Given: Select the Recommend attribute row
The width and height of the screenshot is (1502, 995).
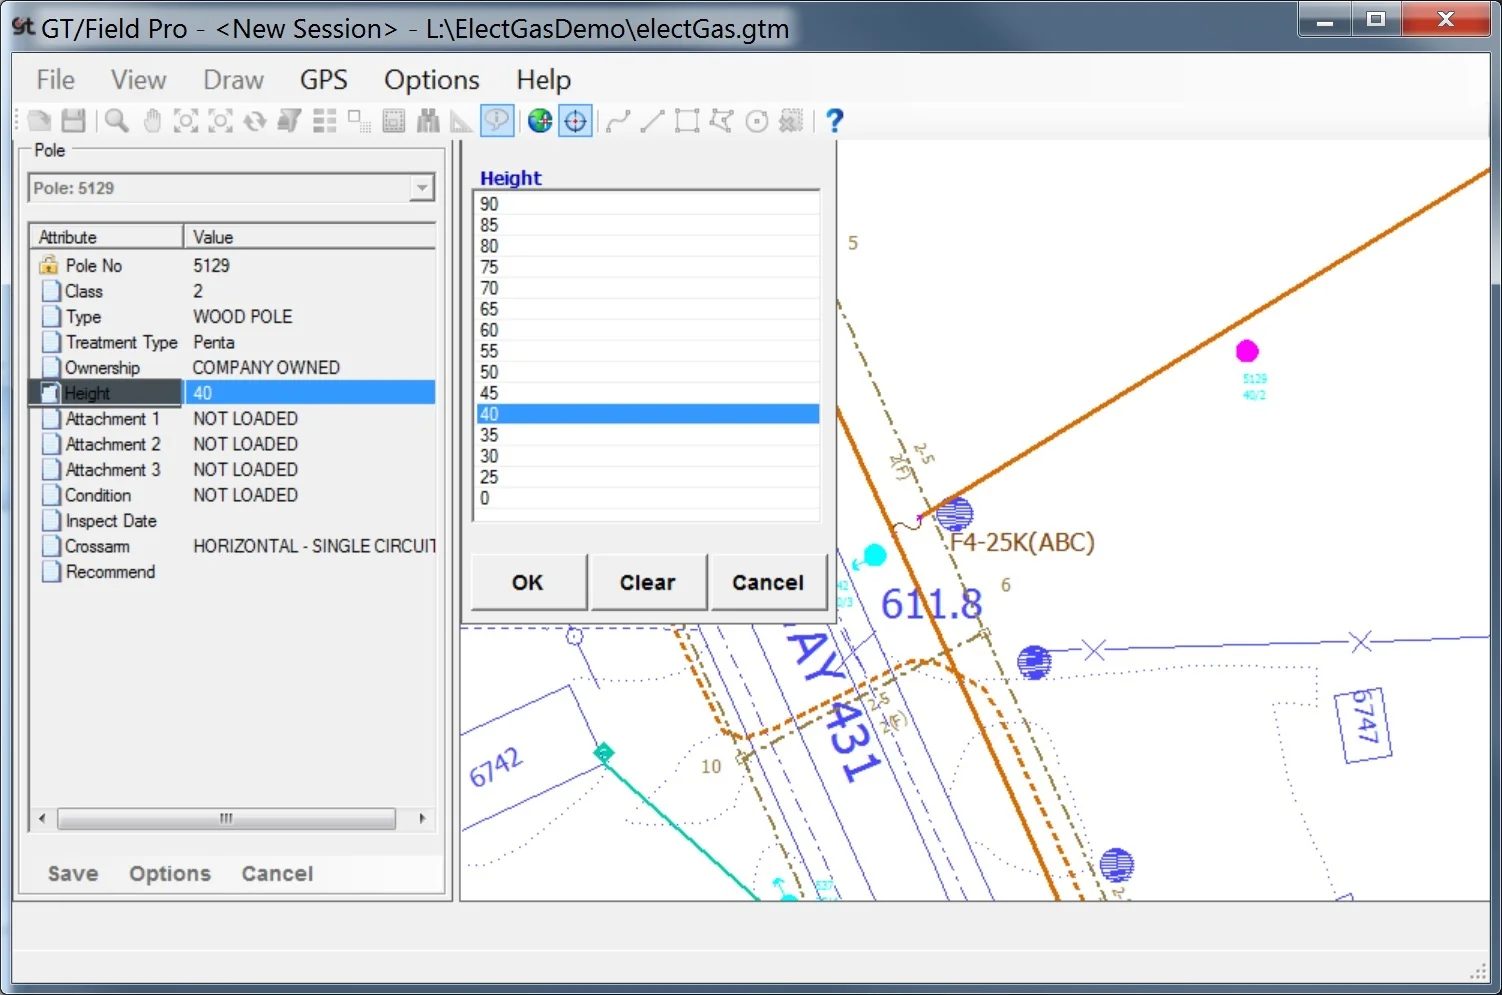Looking at the screenshot, I should click(x=233, y=572).
